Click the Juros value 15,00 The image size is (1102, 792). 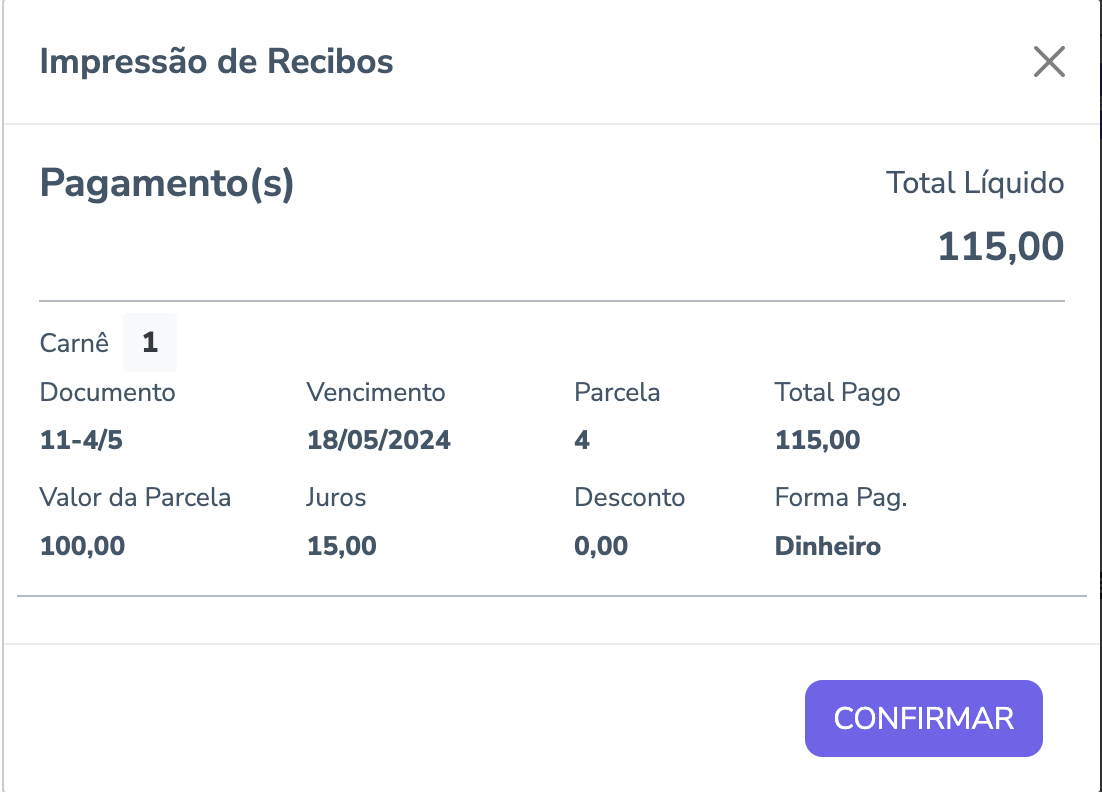[341, 546]
